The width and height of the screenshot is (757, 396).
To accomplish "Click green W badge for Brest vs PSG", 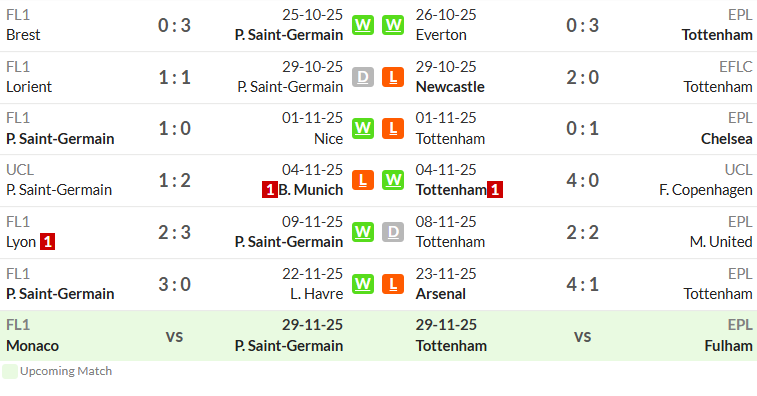I will [x=363, y=25].
